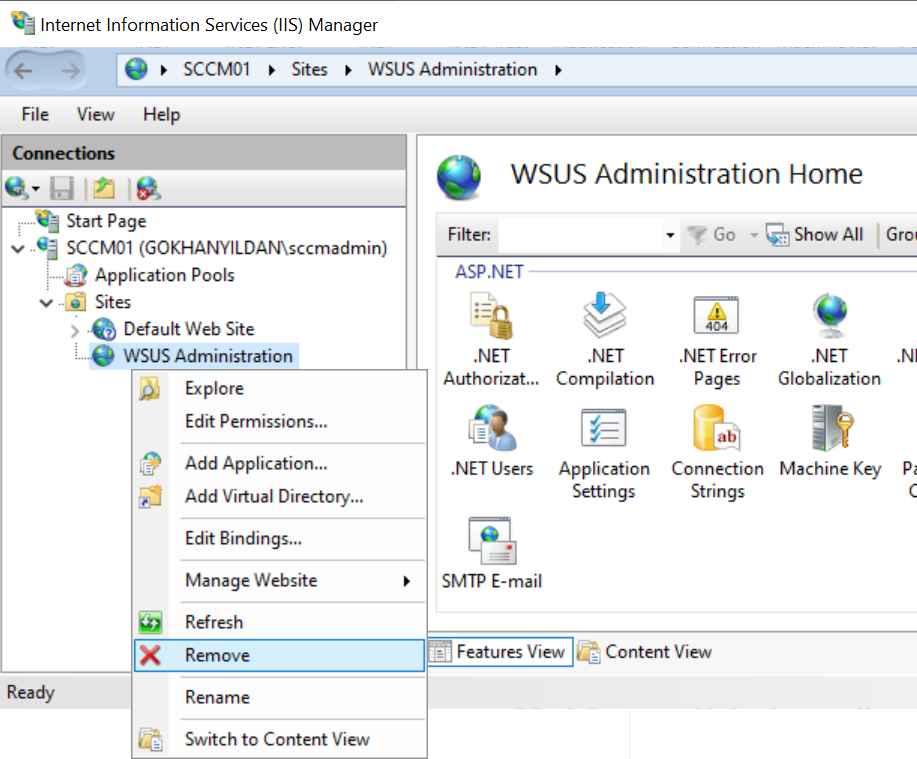Screen dimensions: 917x759
Task: Click the Forward navigation arrow
Action: (x=71, y=71)
